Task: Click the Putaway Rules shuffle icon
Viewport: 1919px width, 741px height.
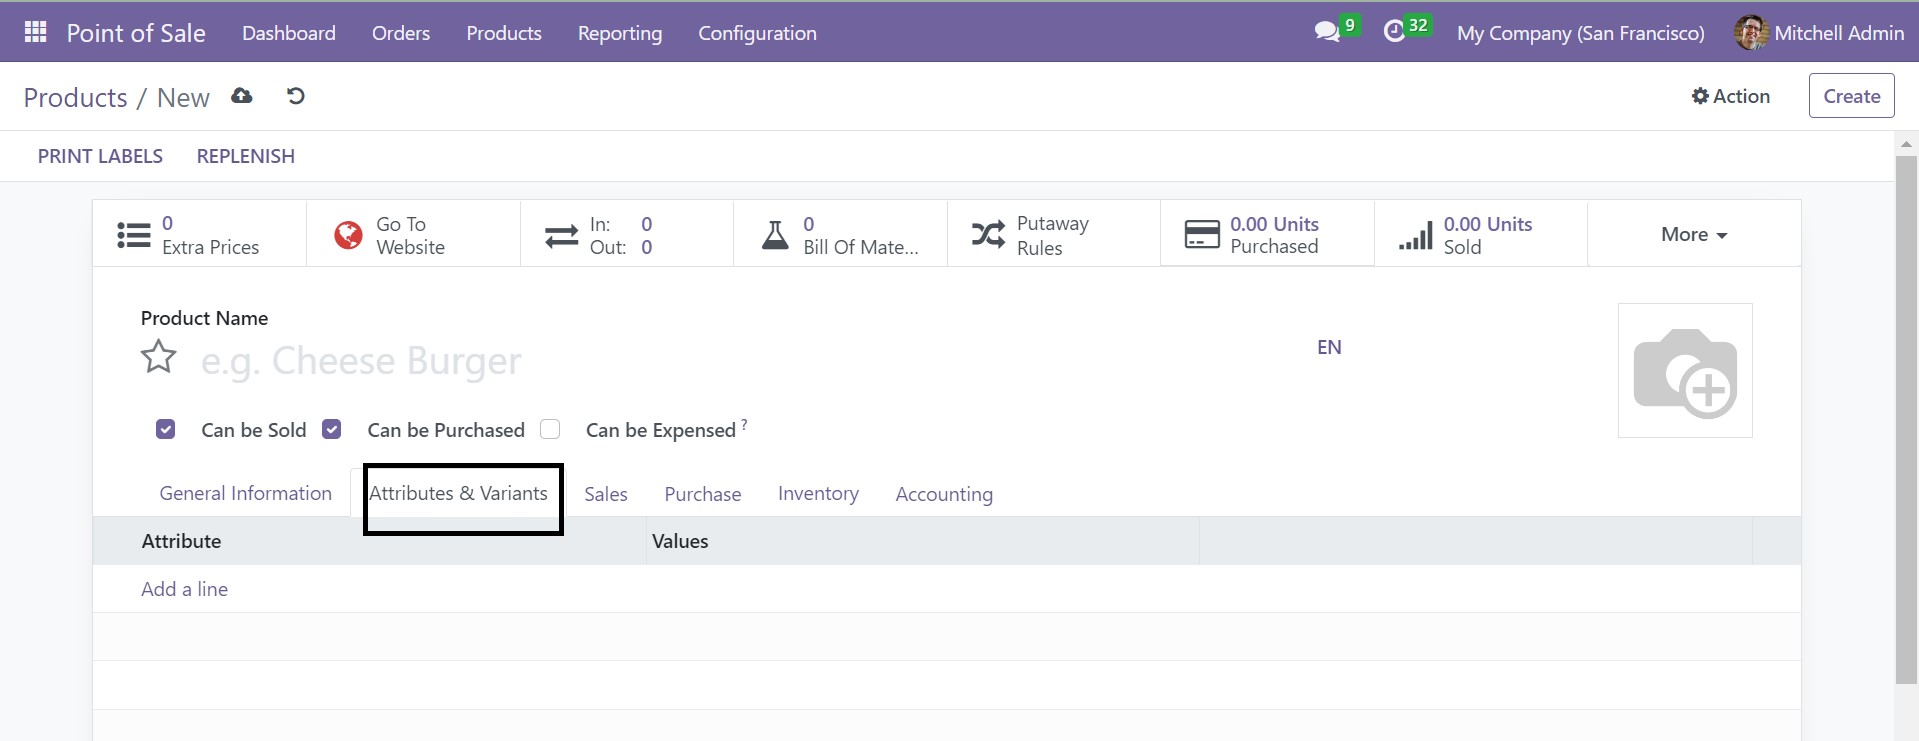Action: tap(988, 235)
